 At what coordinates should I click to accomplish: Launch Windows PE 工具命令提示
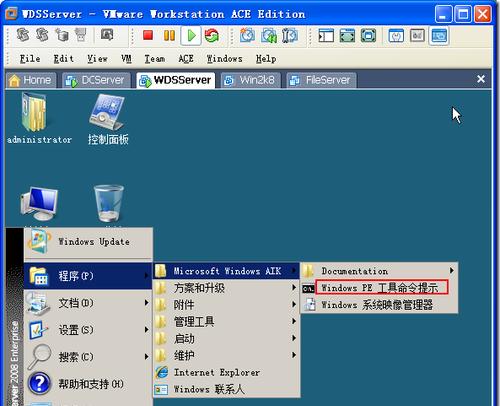[379, 288]
